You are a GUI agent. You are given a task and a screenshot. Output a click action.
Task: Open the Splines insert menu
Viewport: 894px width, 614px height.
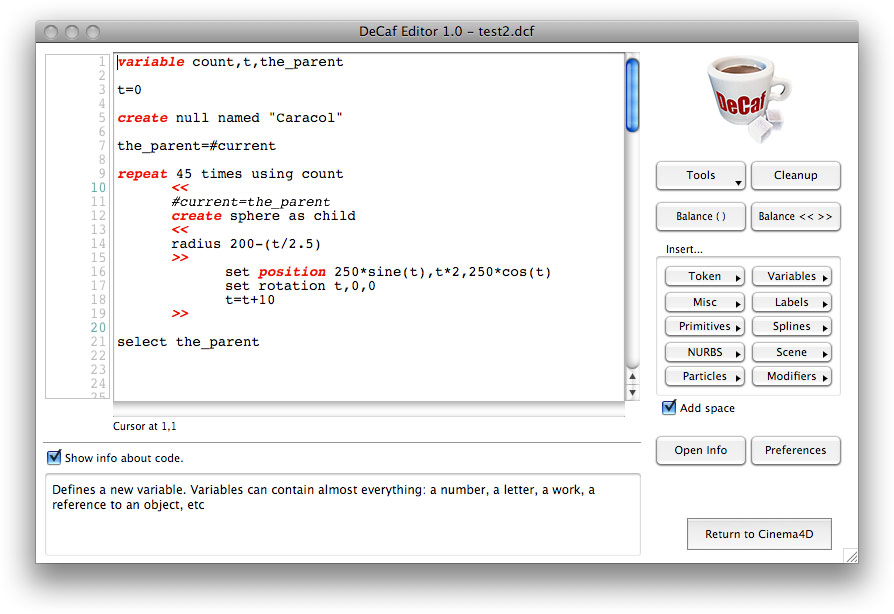(x=796, y=327)
